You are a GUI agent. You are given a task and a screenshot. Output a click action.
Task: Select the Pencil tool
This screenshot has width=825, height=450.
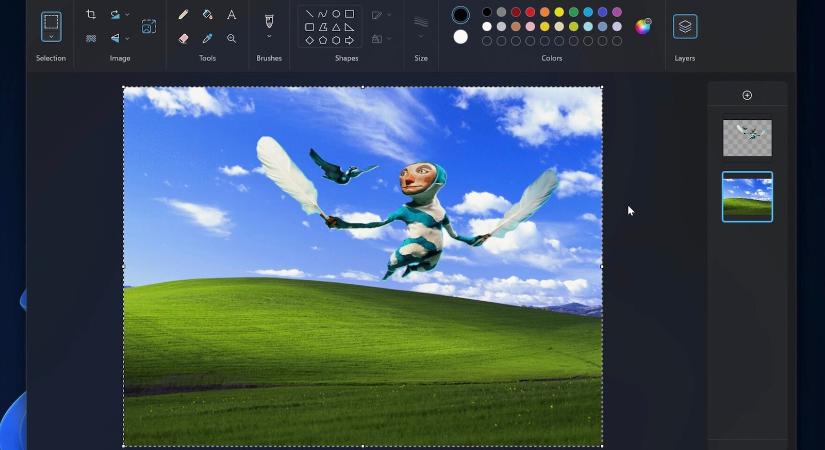pos(183,15)
